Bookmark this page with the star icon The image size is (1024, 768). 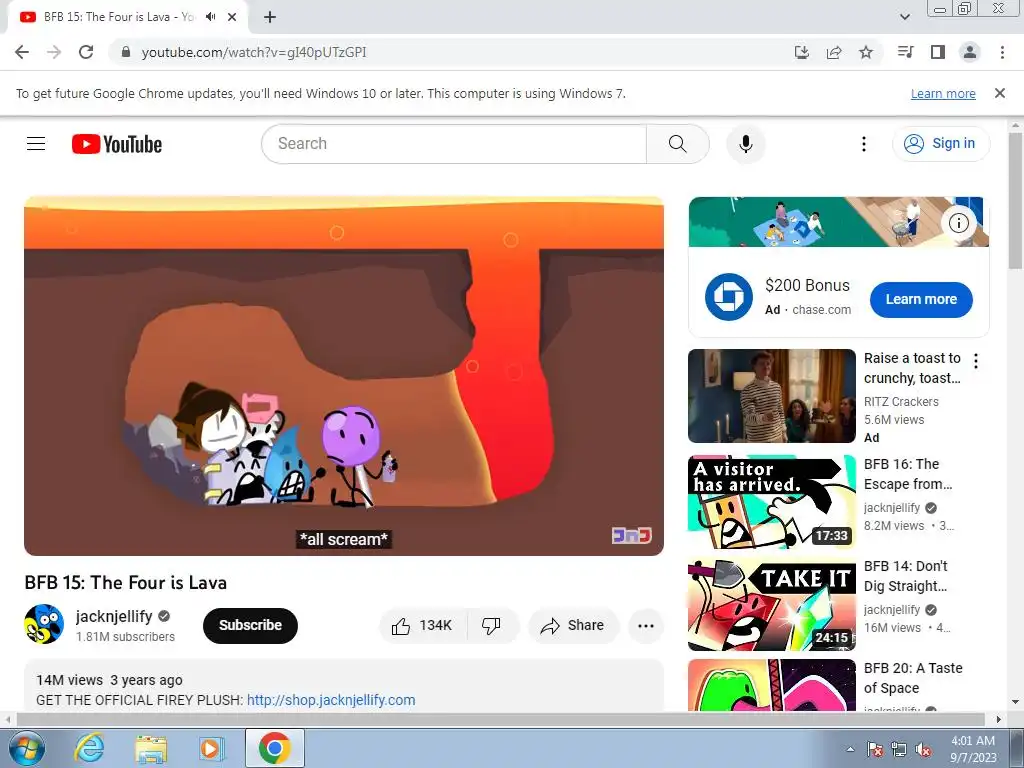866,52
